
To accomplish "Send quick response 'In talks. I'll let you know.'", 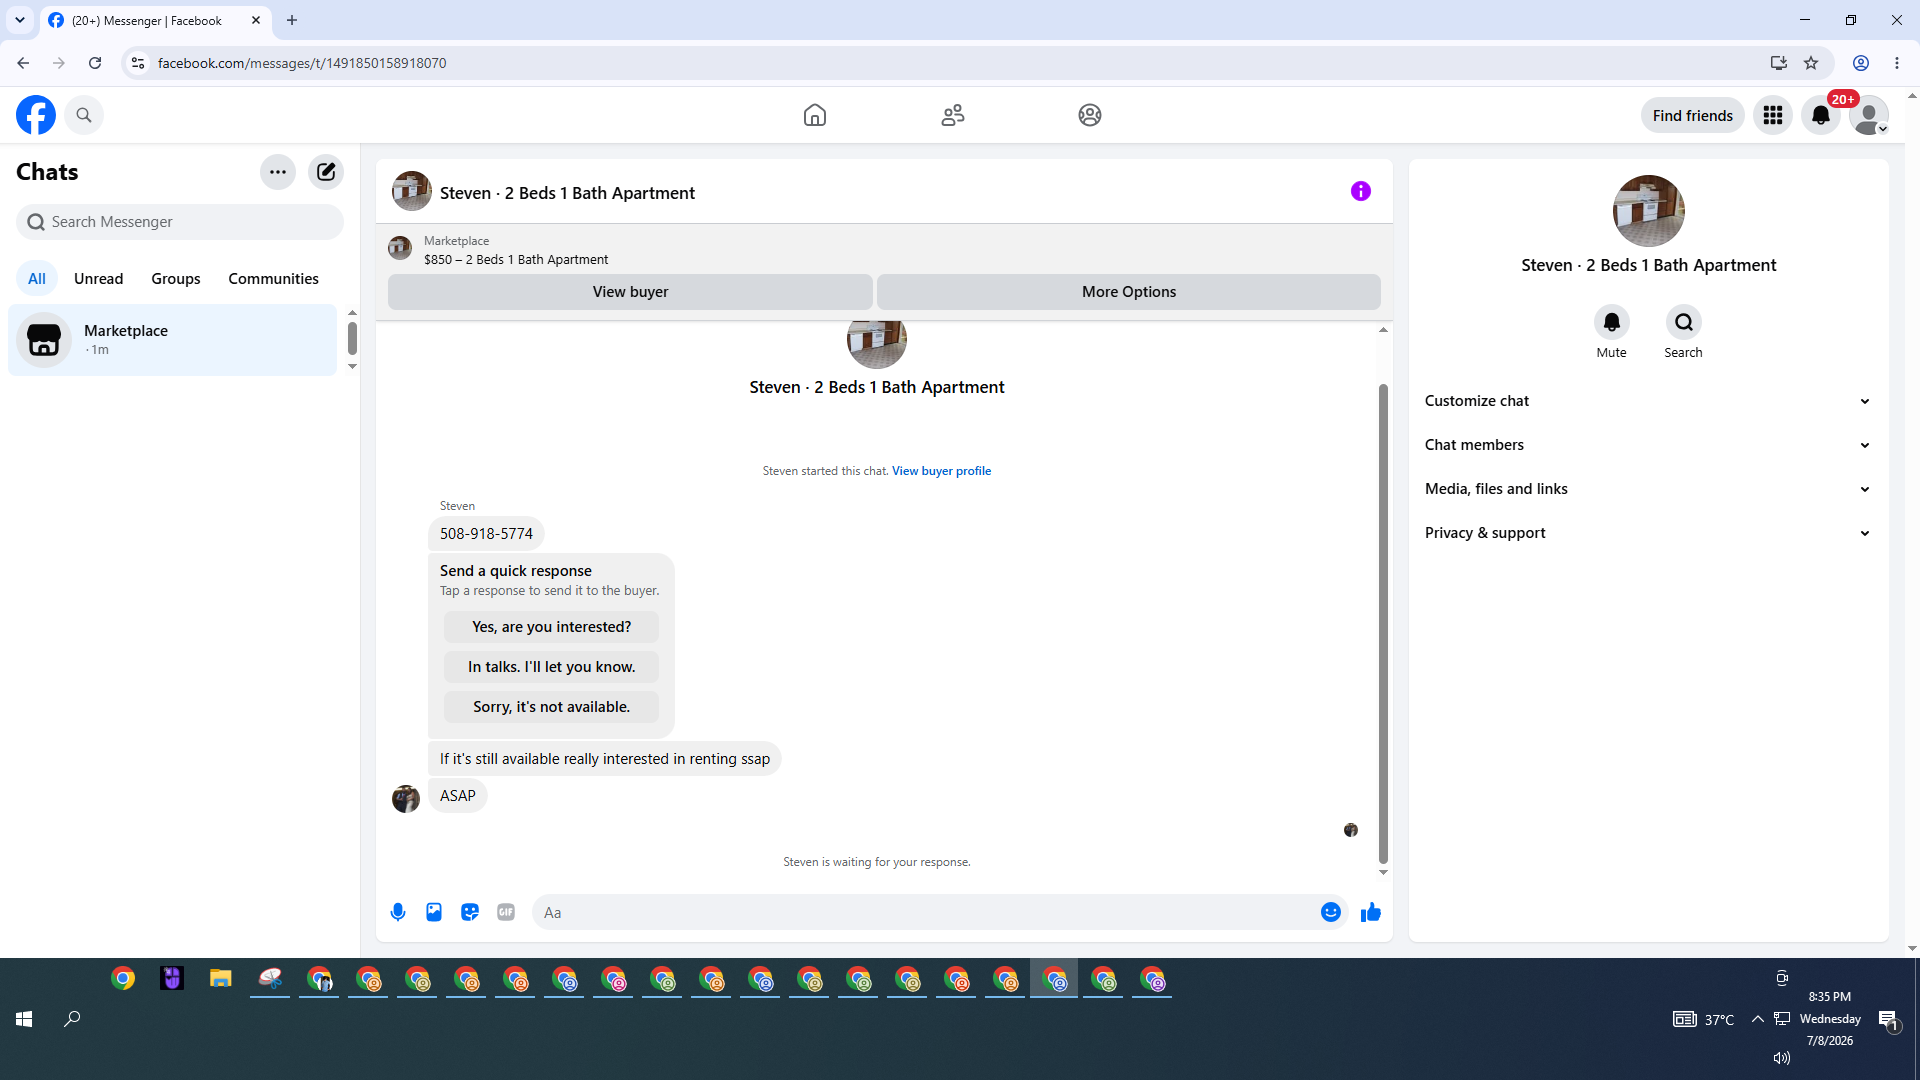I will click(x=552, y=667).
